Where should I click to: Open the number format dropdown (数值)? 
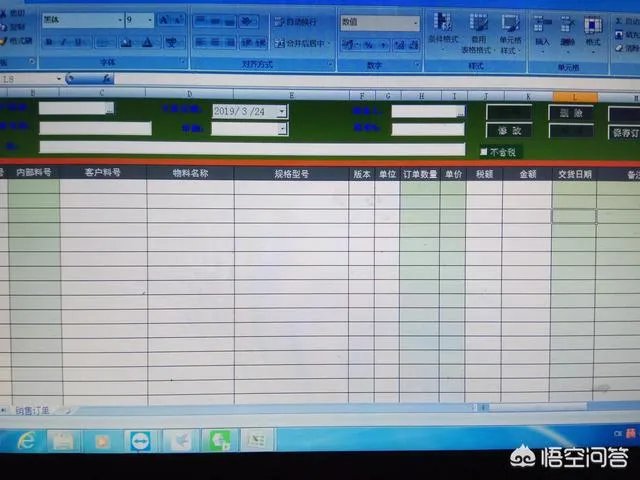coord(415,22)
